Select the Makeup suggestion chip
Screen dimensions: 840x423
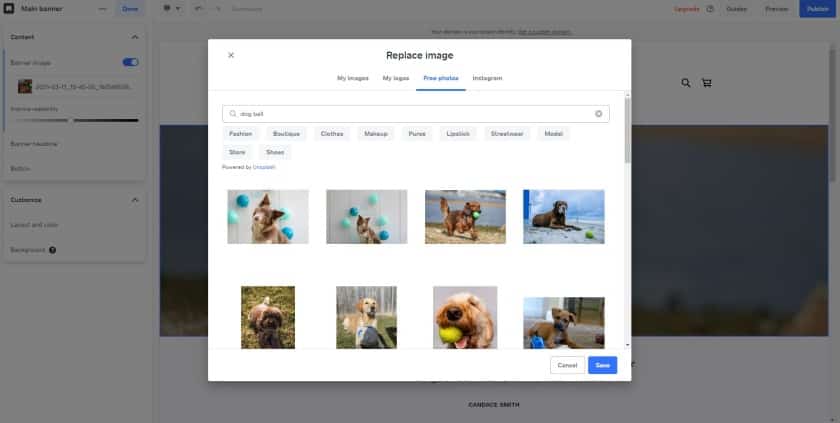pos(376,134)
